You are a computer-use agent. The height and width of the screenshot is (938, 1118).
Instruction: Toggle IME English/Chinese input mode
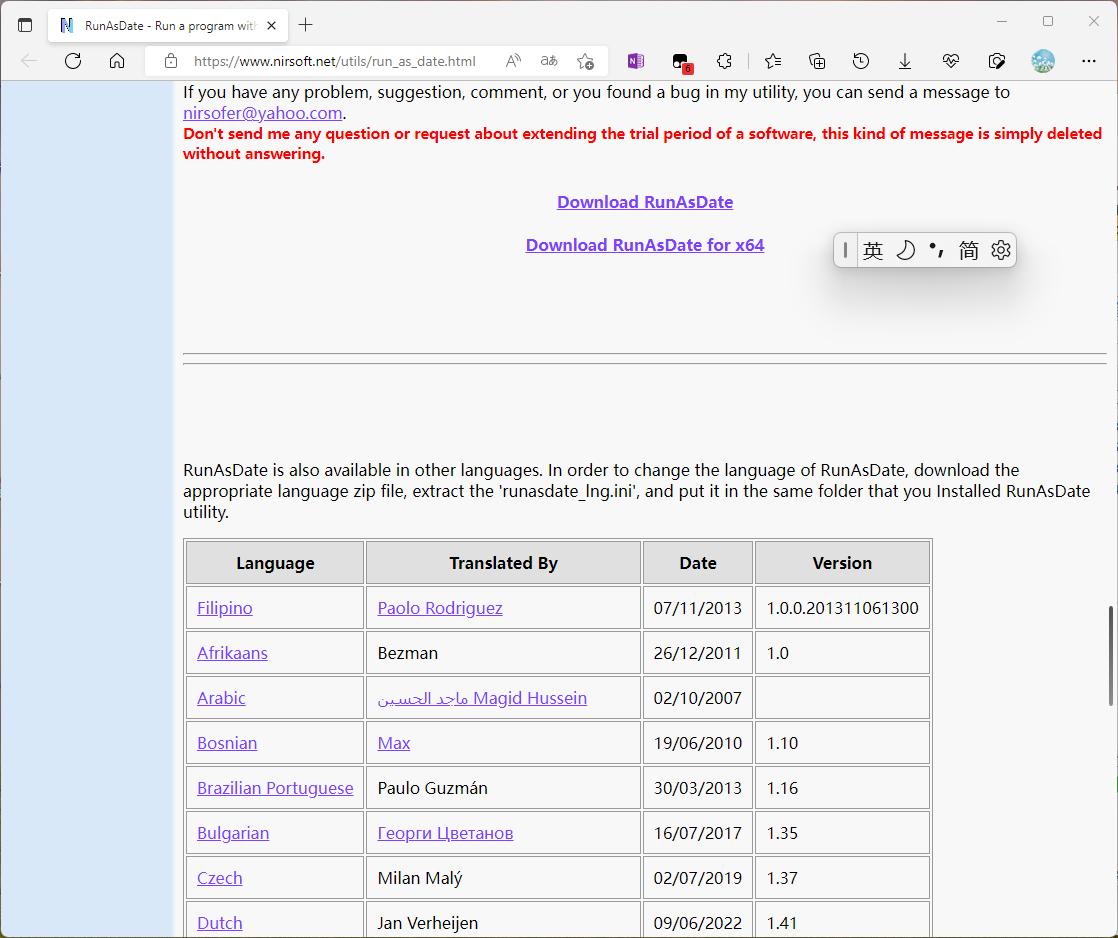[873, 250]
